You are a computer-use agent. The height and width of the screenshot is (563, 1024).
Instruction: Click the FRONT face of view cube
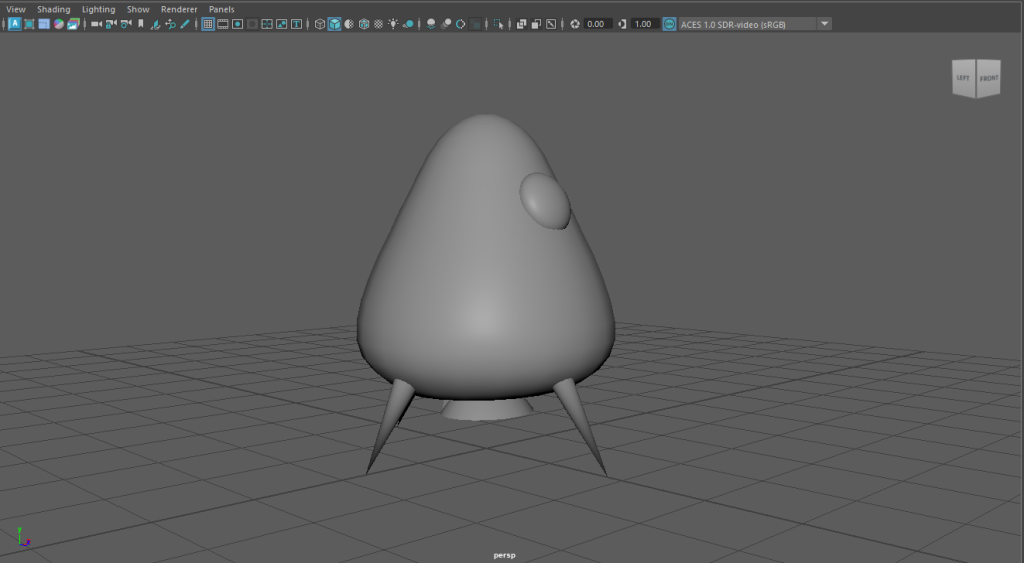[x=988, y=78]
